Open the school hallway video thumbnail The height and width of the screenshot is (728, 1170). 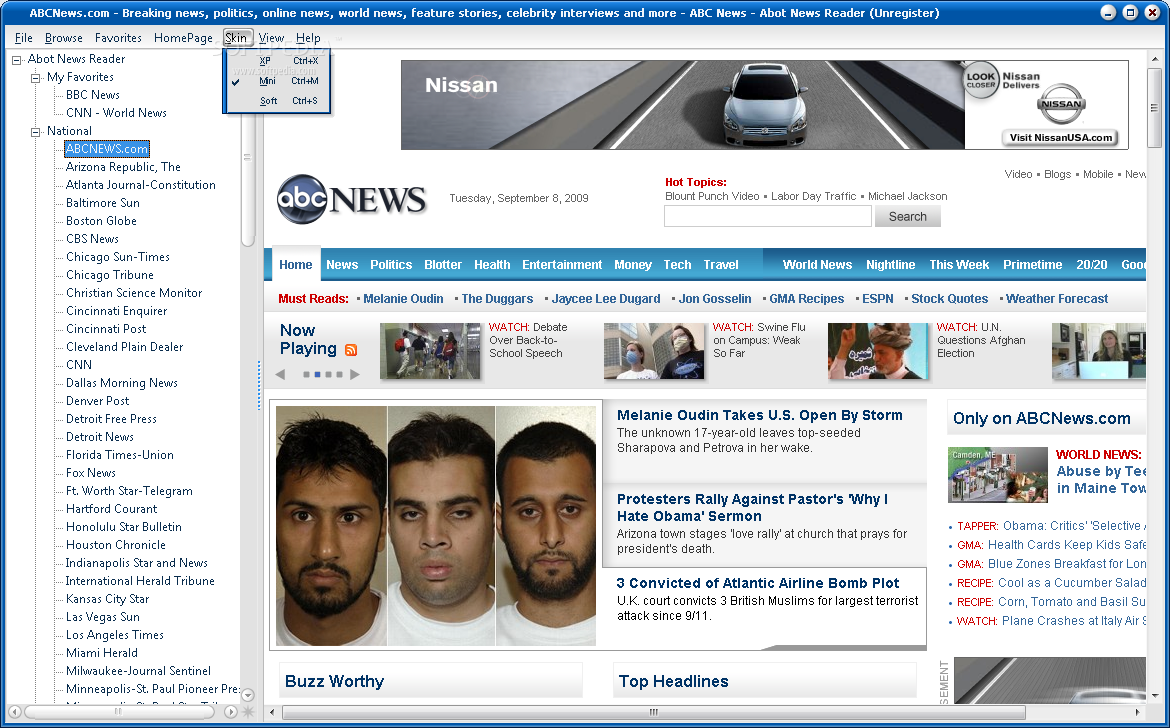(x=430, y=351)
